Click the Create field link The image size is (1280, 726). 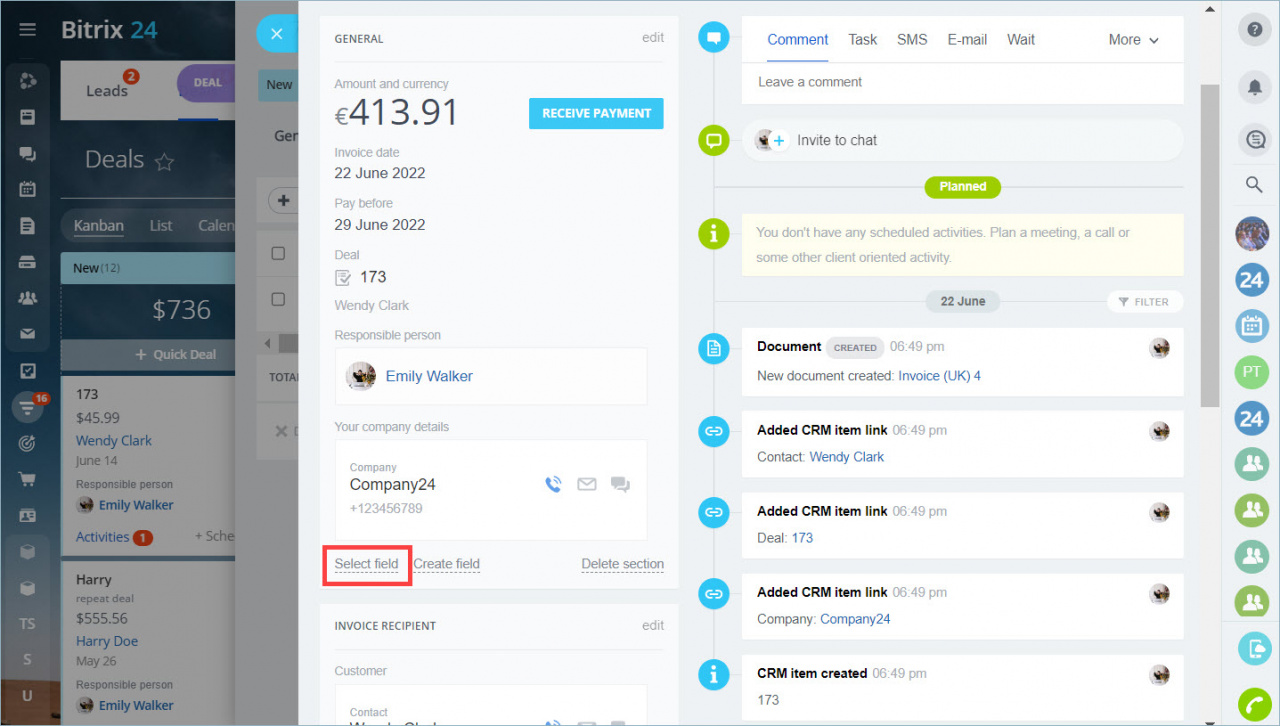coord(447,564)
